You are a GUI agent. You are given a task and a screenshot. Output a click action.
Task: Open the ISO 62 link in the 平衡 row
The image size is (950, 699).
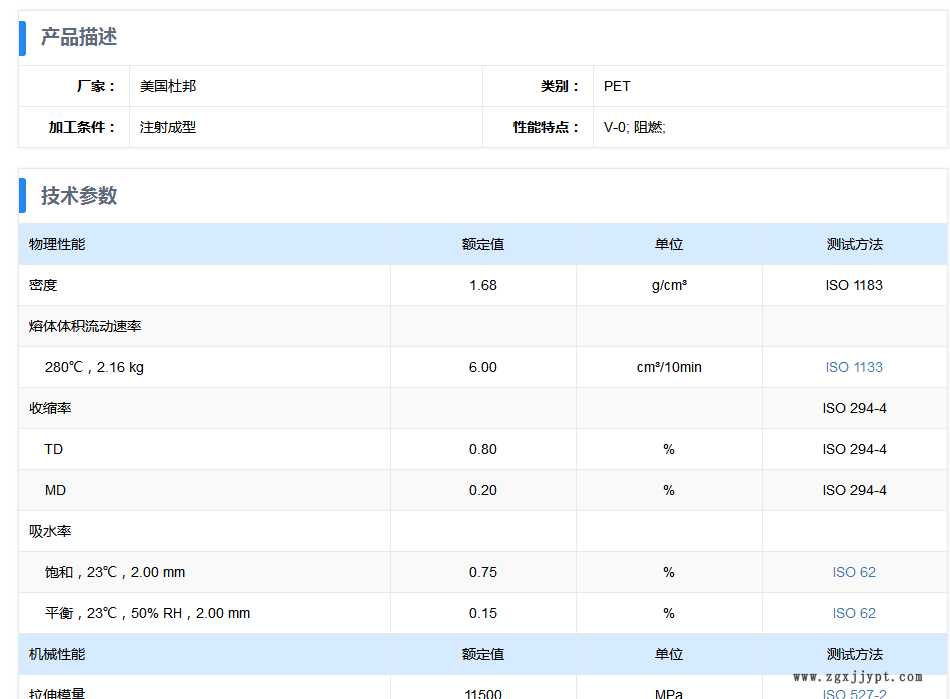854,613
